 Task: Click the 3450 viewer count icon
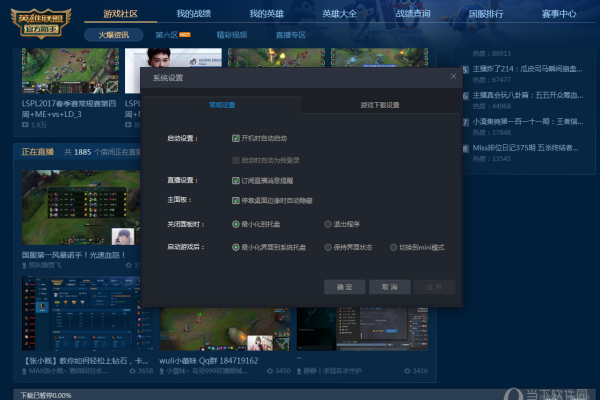click(x=270, y=371)
